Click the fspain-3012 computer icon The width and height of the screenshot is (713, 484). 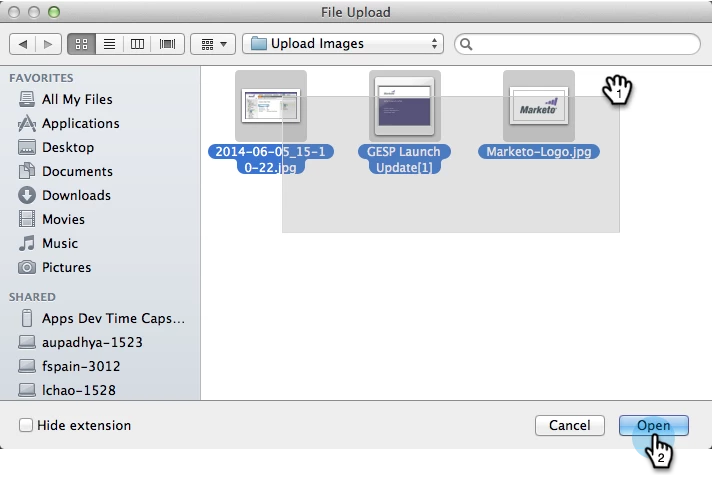[27, 366]
